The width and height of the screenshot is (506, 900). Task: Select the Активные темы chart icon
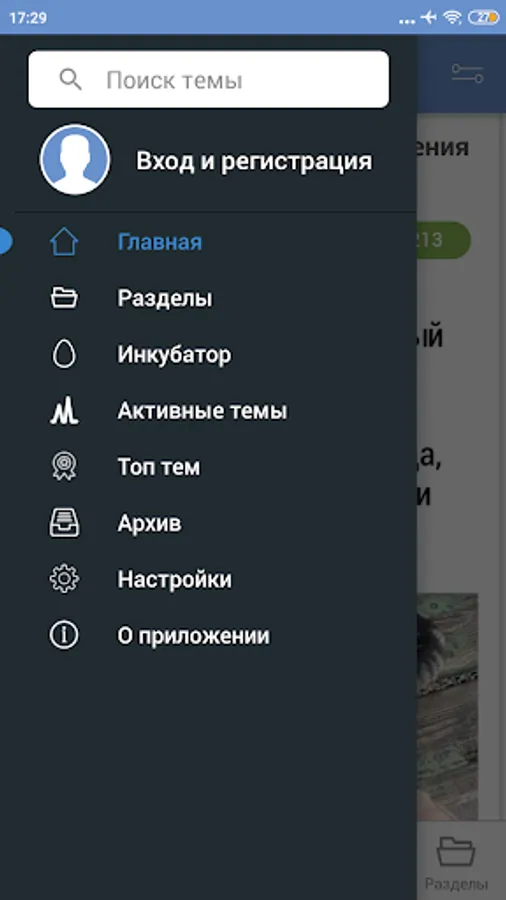[64, 411]
